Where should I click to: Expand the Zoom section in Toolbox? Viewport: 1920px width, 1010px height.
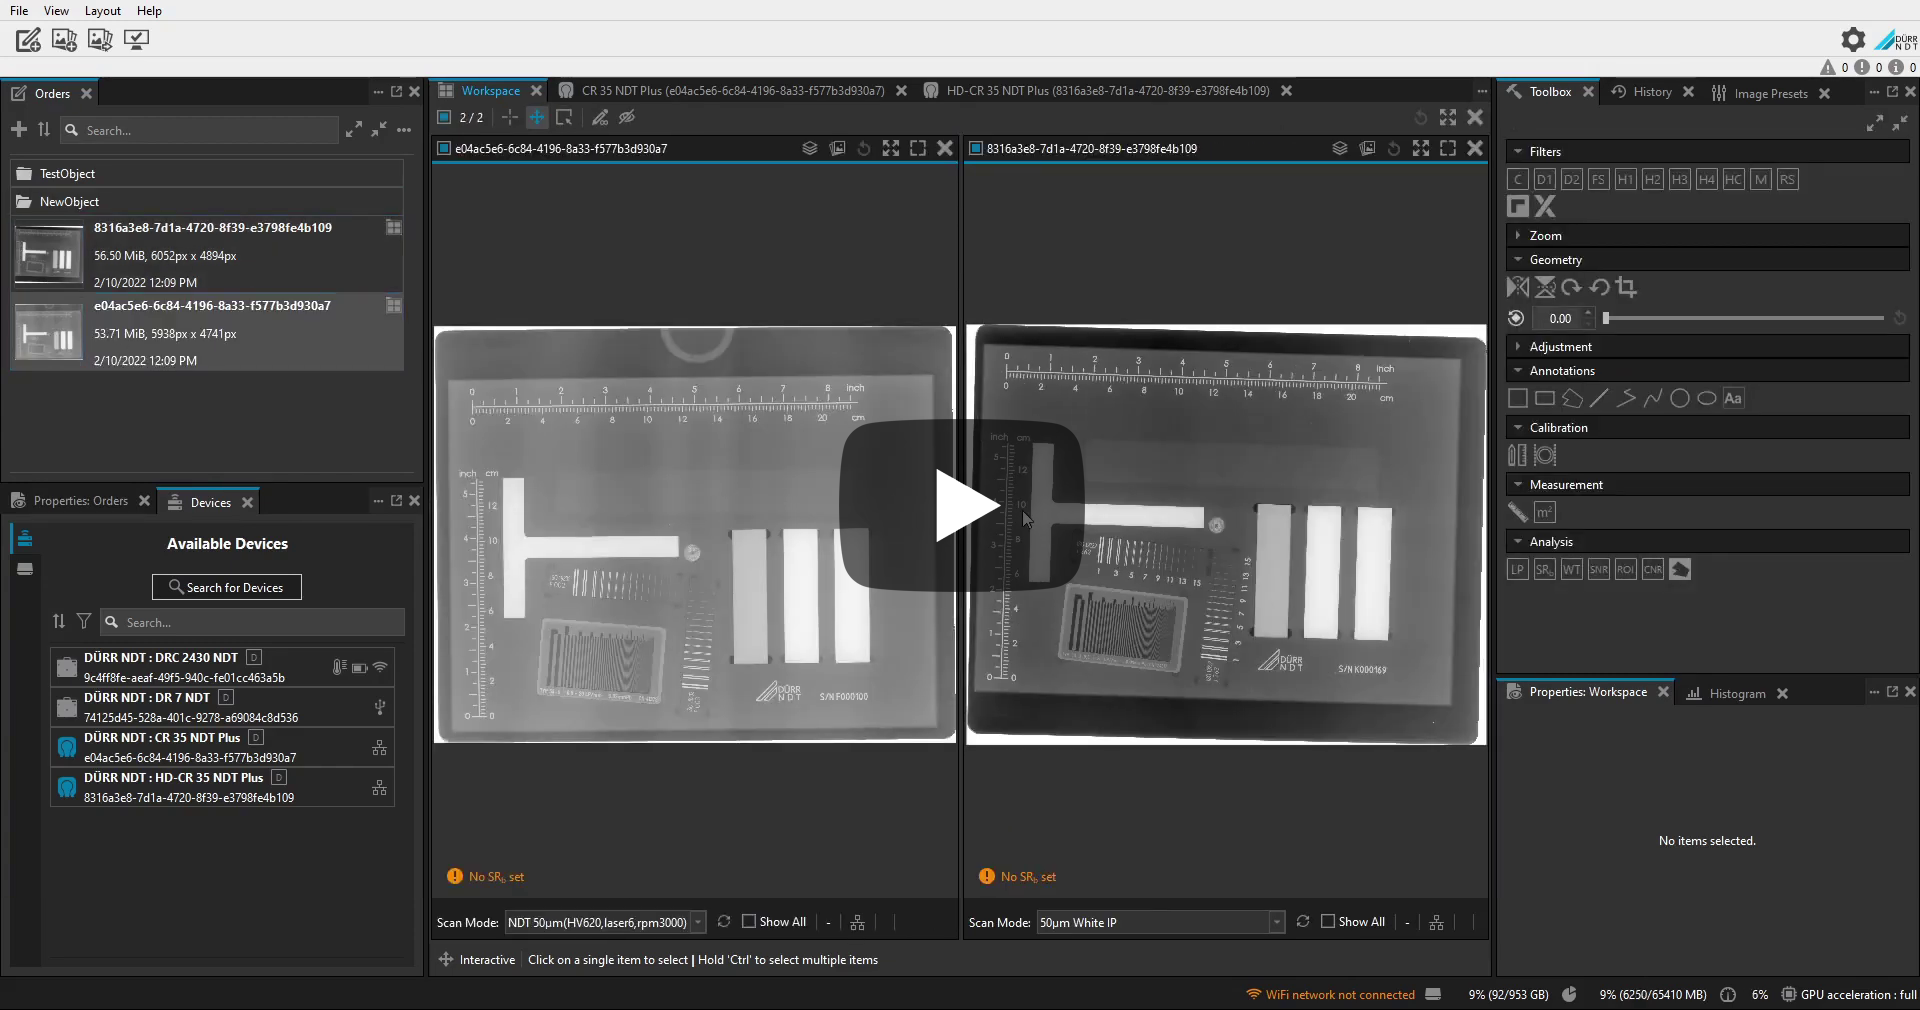click(1545, 236)
